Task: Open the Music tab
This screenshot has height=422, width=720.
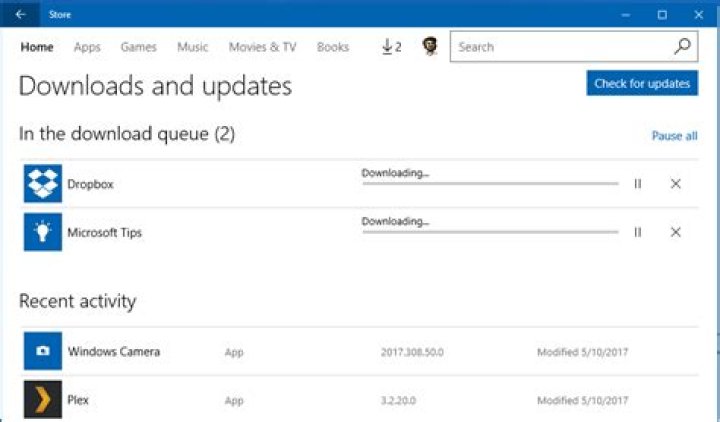Action: [193, 47]
